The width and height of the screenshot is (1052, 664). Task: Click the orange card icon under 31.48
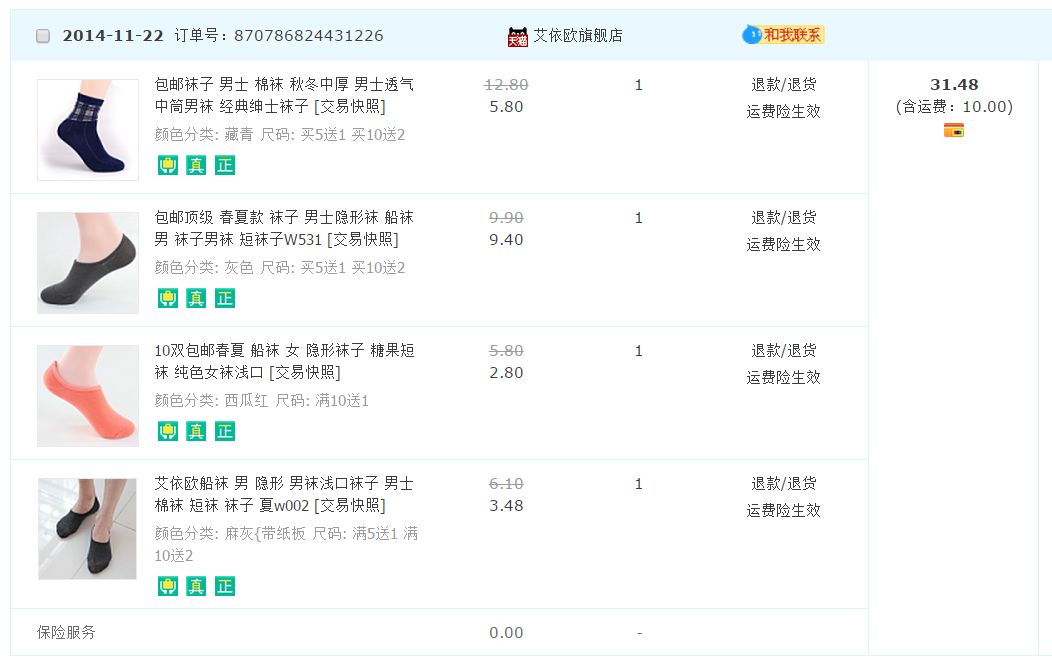pos(953,130)
